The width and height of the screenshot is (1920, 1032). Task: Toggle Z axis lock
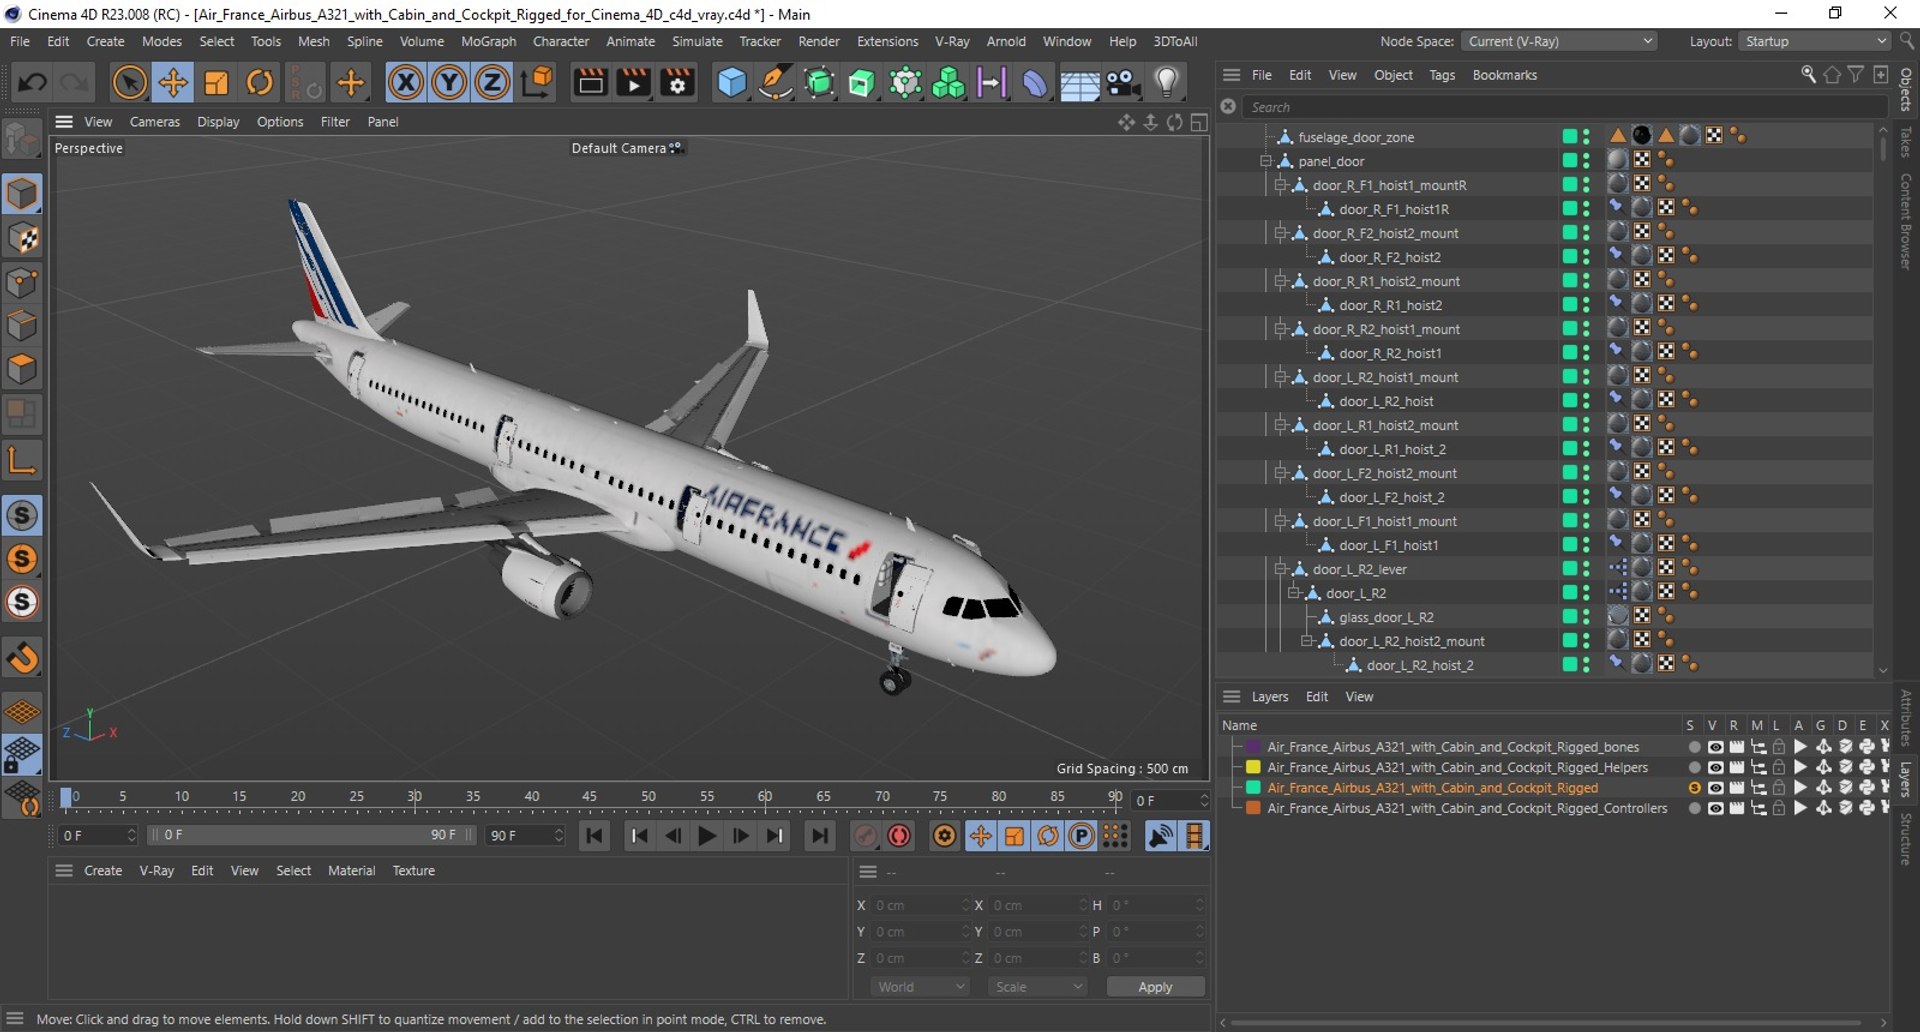(x=492, y=83)
